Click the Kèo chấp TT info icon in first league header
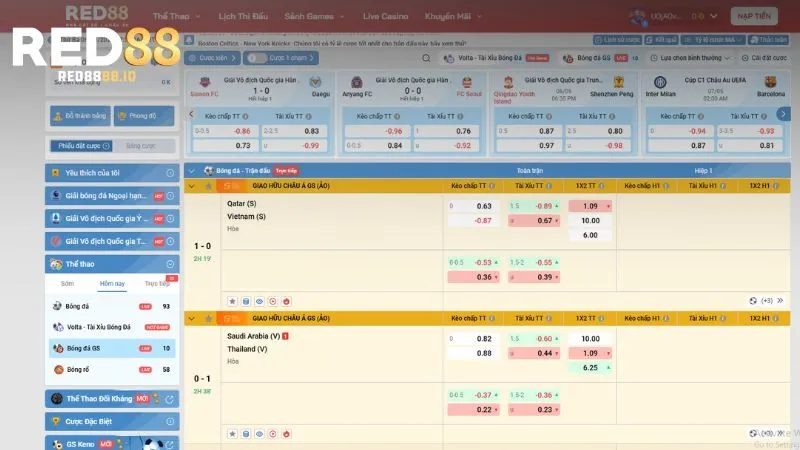Screen dimensions: 800x450 [492, 186]
